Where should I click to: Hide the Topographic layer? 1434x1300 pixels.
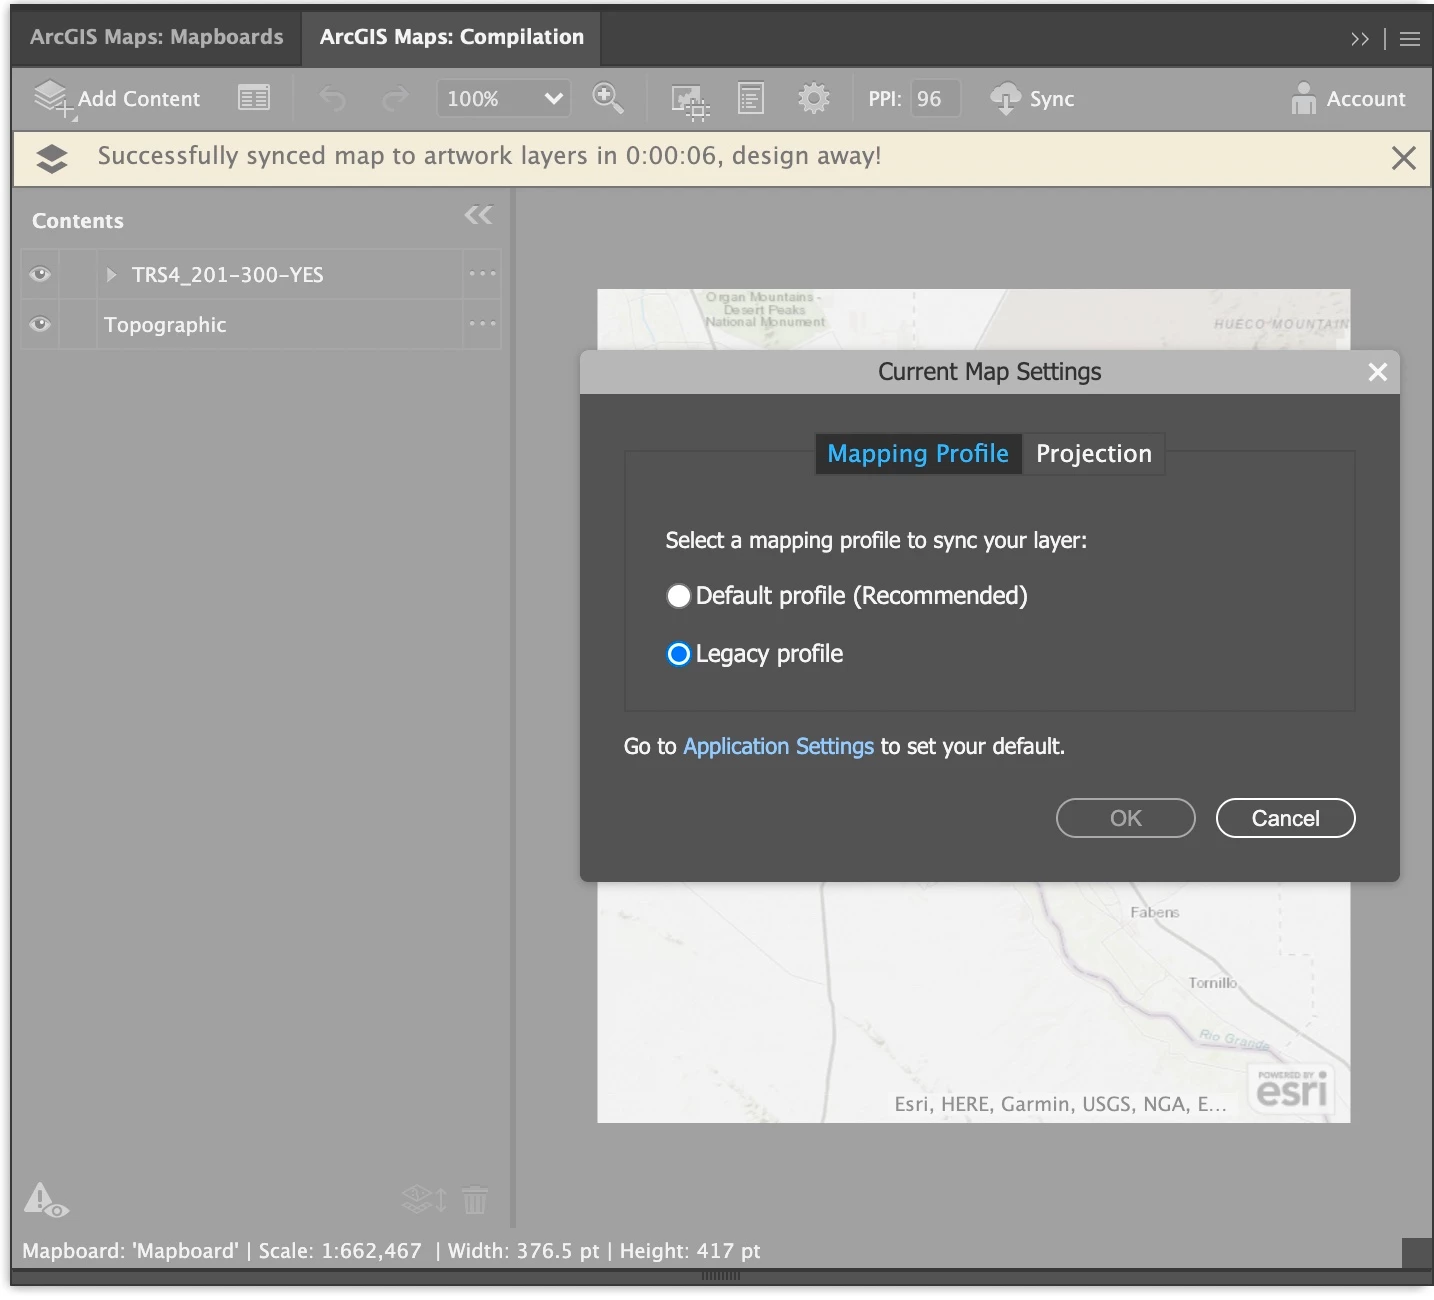tap(40, 324)
